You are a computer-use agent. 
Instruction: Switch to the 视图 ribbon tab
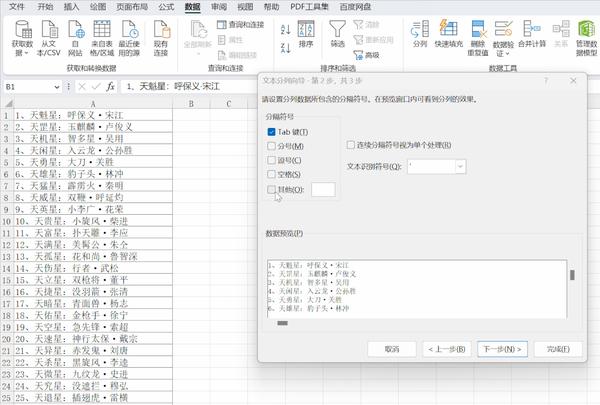click(x=245, y=7)
